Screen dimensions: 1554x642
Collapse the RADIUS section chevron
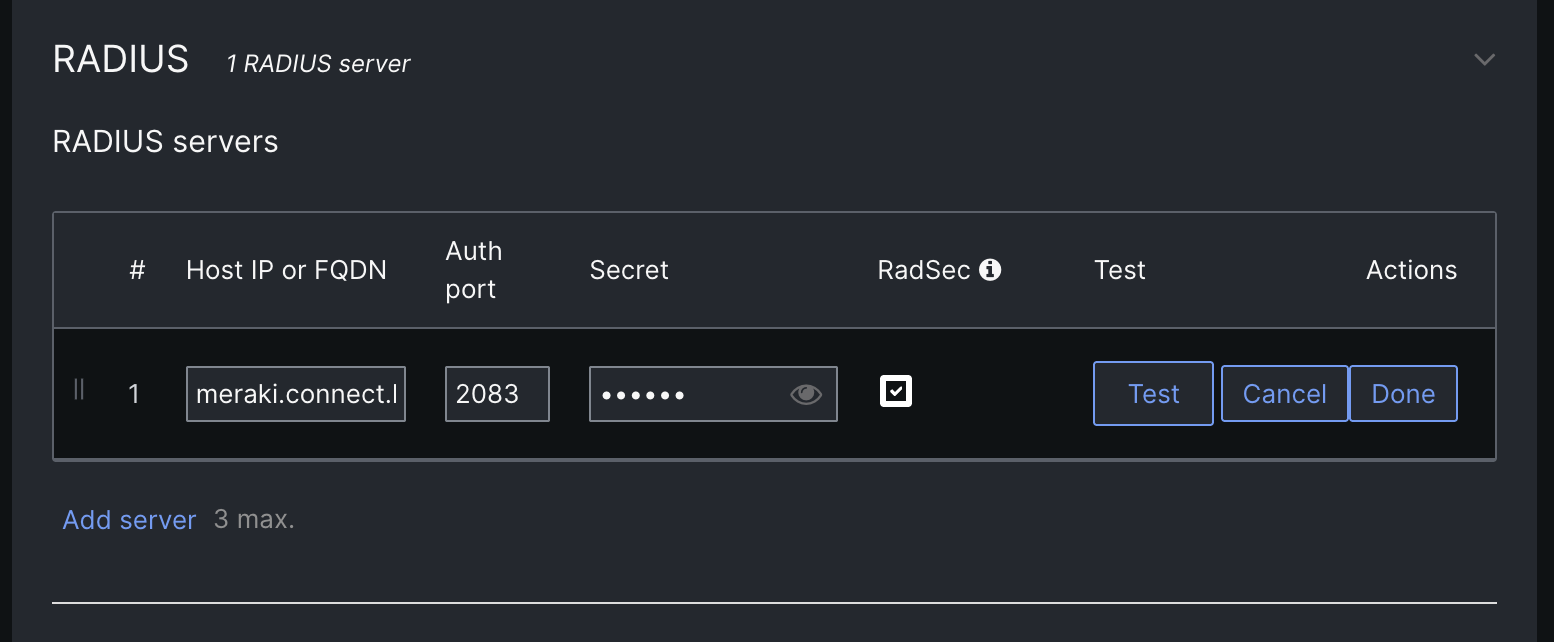tap(1484, 60)
